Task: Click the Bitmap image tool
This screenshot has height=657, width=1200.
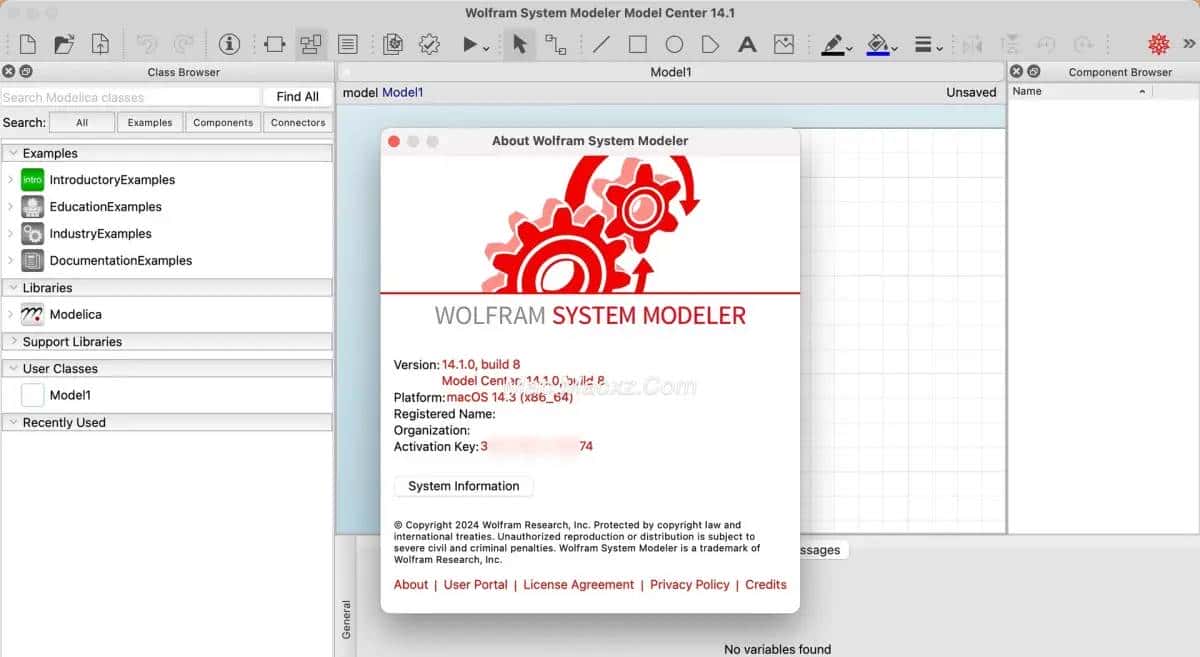Action: coord(784,44)
